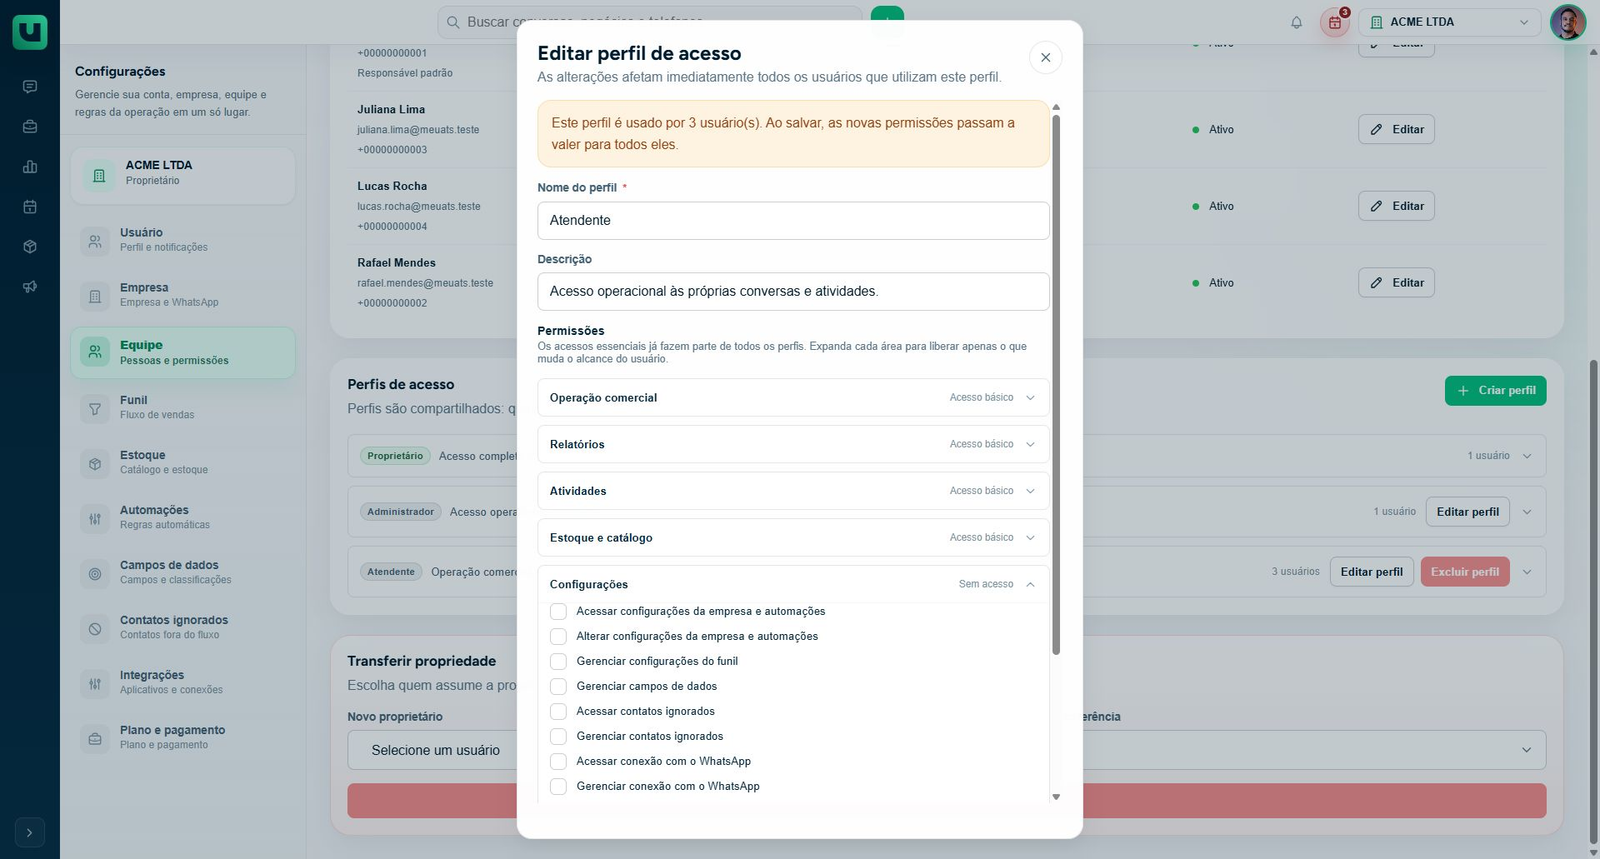This screenshot has width=1600, height=859.
Task: Click the Campos de dados icon
Action: 95,573
